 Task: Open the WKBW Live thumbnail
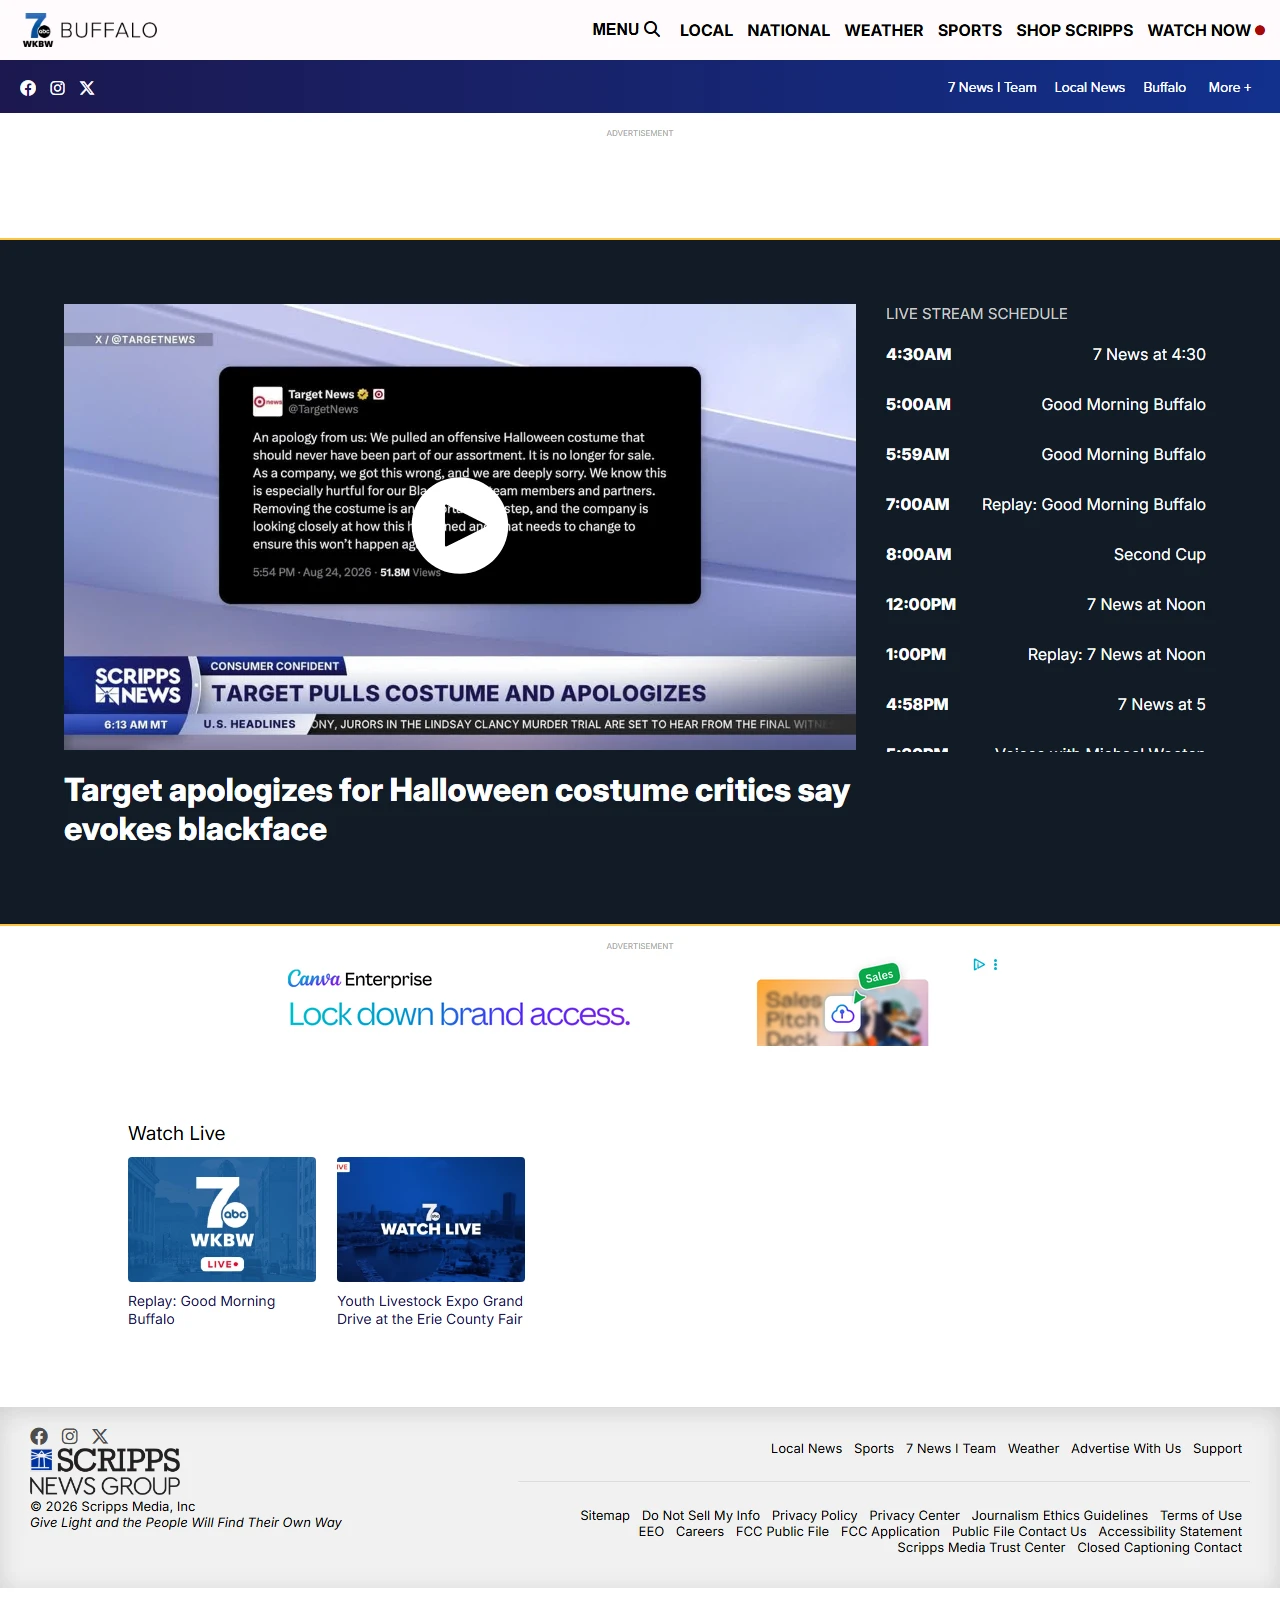click(x=222, y=1219)
